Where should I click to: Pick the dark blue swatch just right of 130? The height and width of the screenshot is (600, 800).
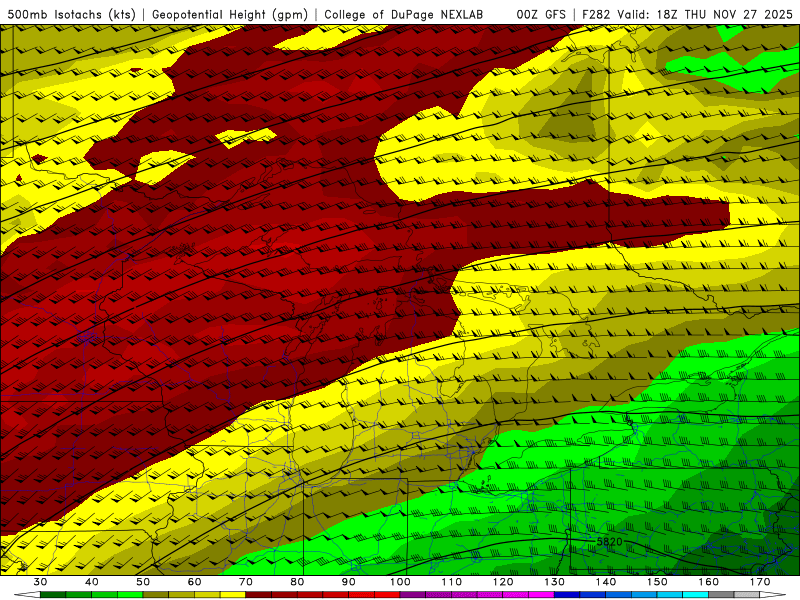point(567,595)
